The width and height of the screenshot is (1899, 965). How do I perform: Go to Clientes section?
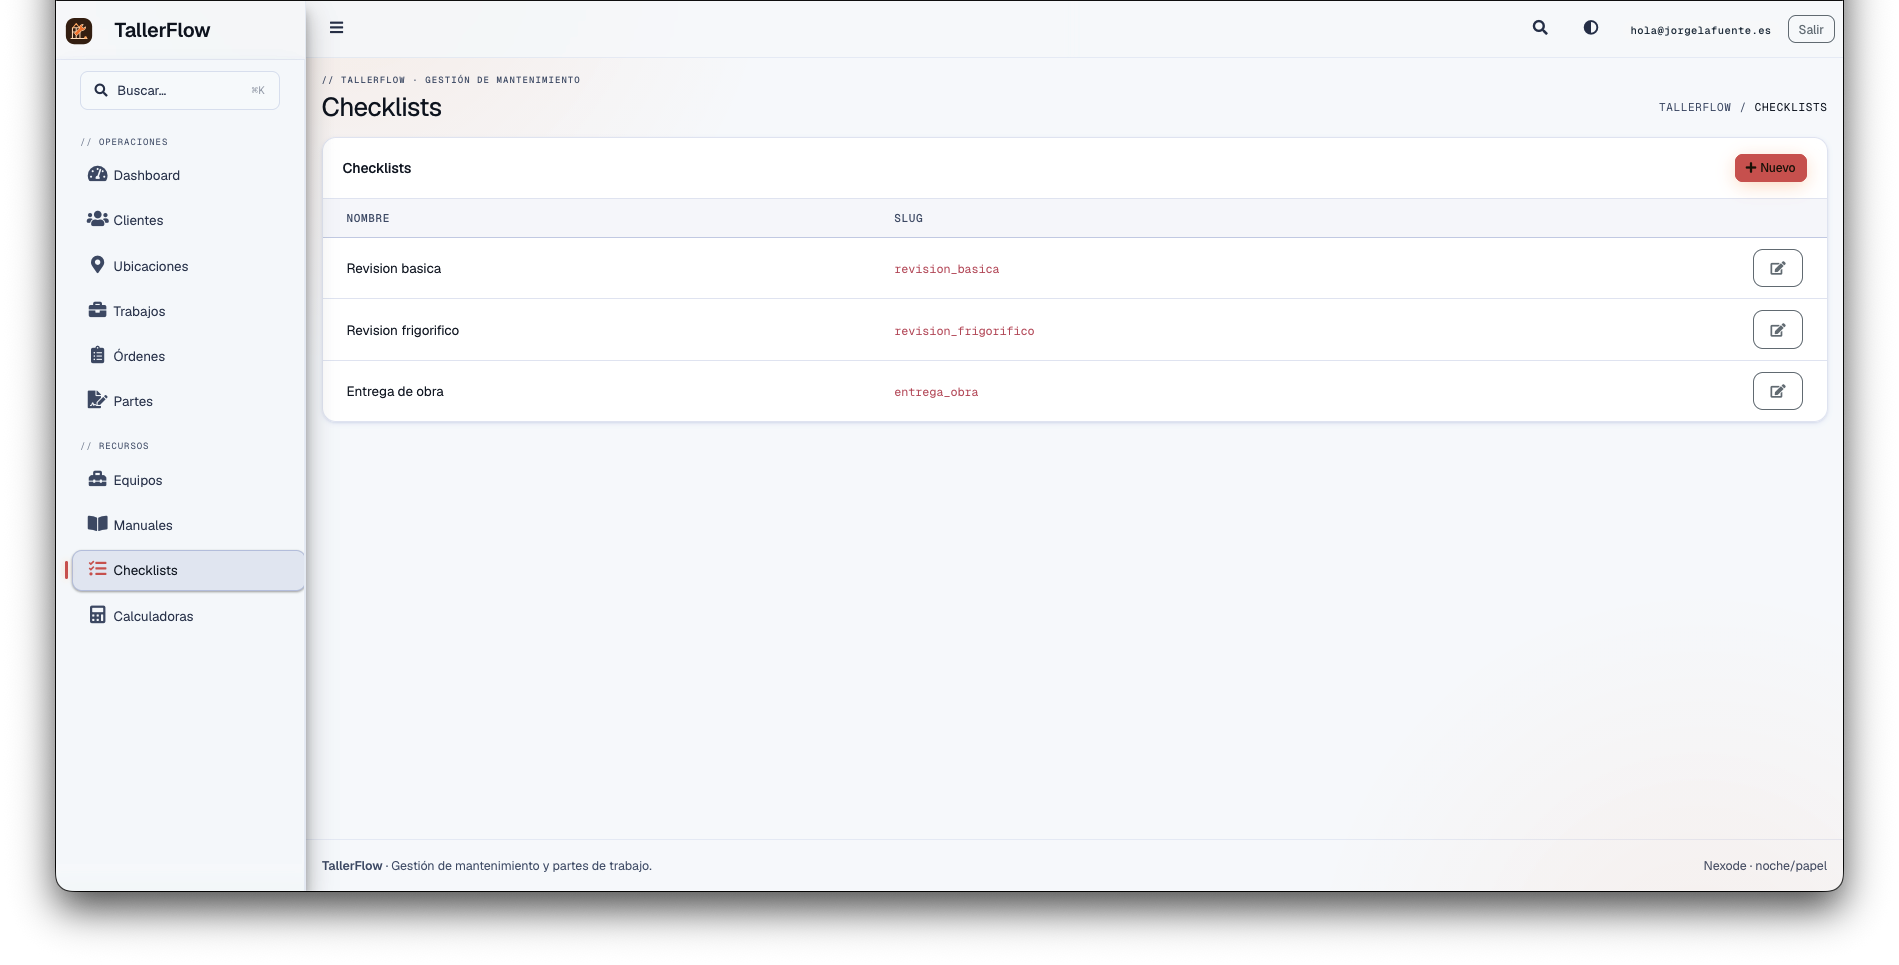[x=186, y=220]
